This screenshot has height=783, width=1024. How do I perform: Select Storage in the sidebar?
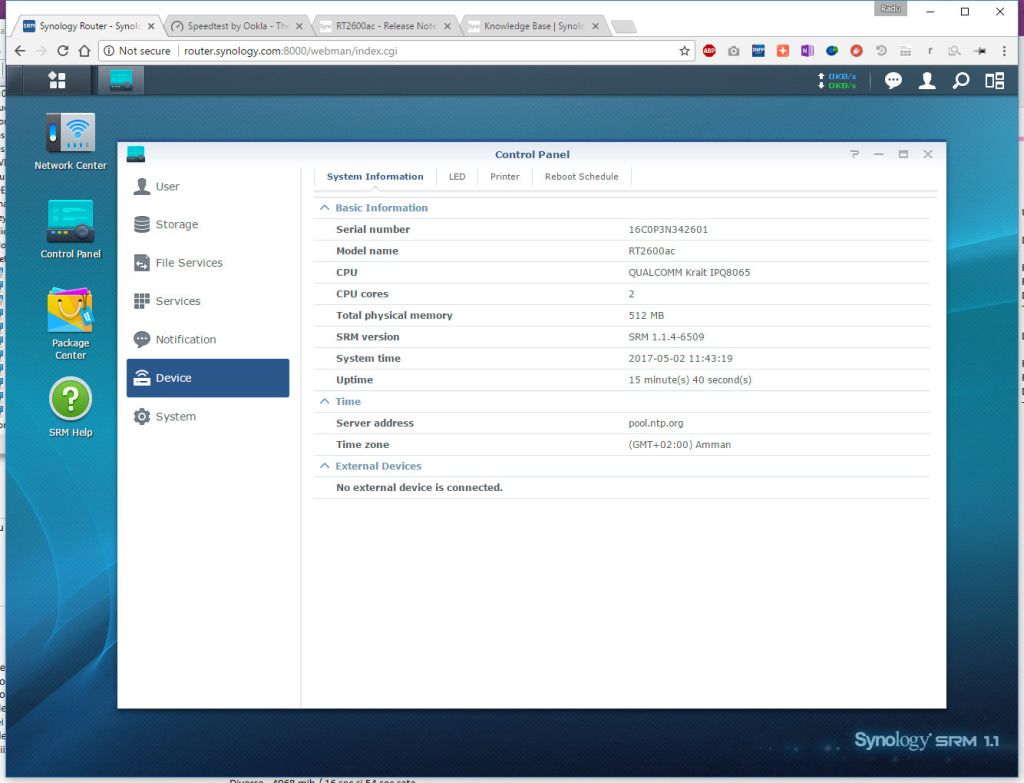pos(177,225)
